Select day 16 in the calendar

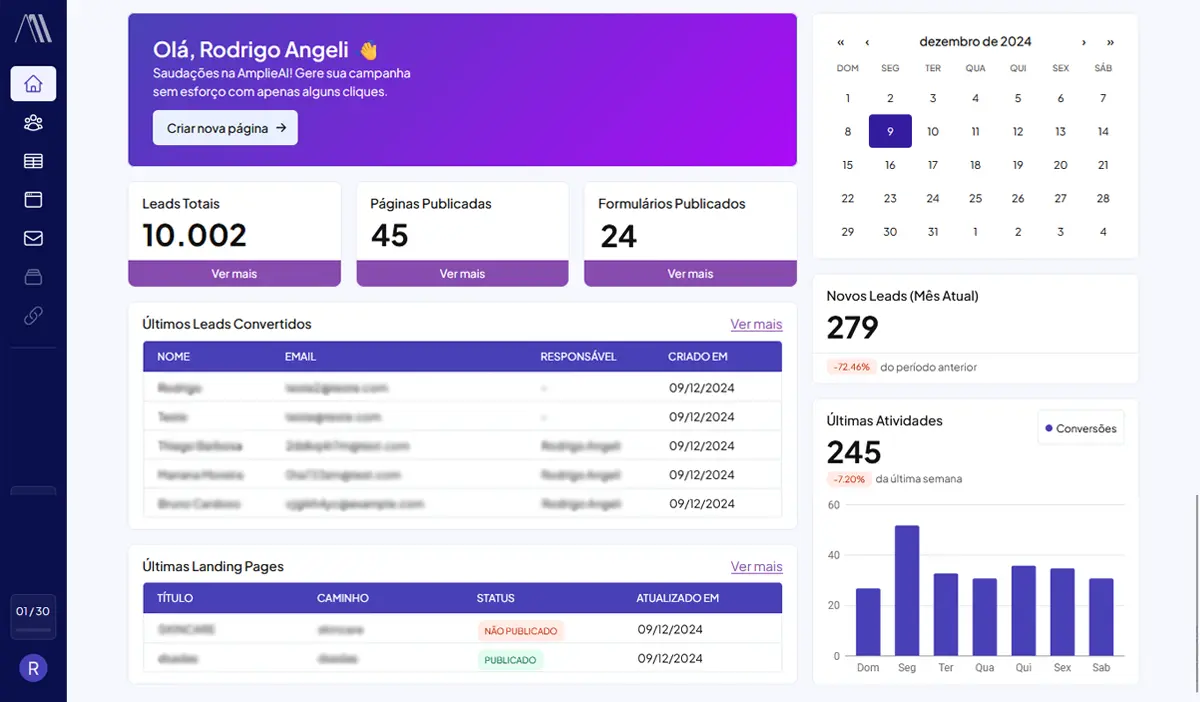point(890,165)
